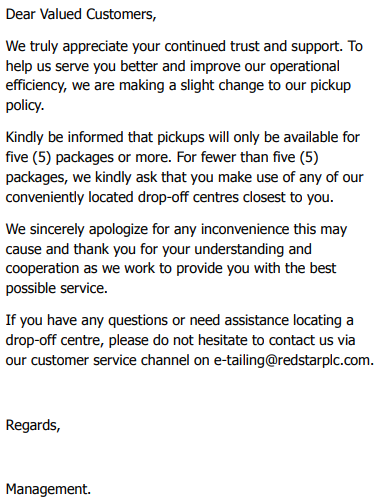Click the e-tailing@redstarplc.com email address
Screen dimensions: 376x501
(x=293, y=361)
